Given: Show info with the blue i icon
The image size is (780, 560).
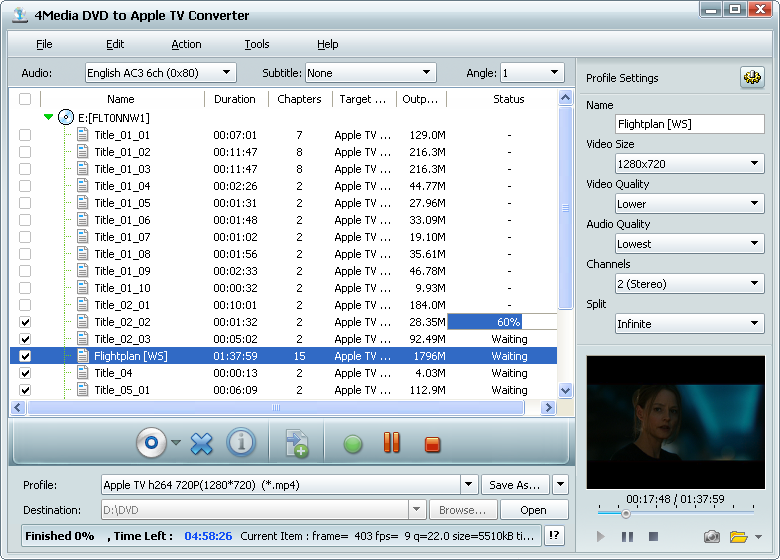Looking at the screenshot, I should (241, 442).
